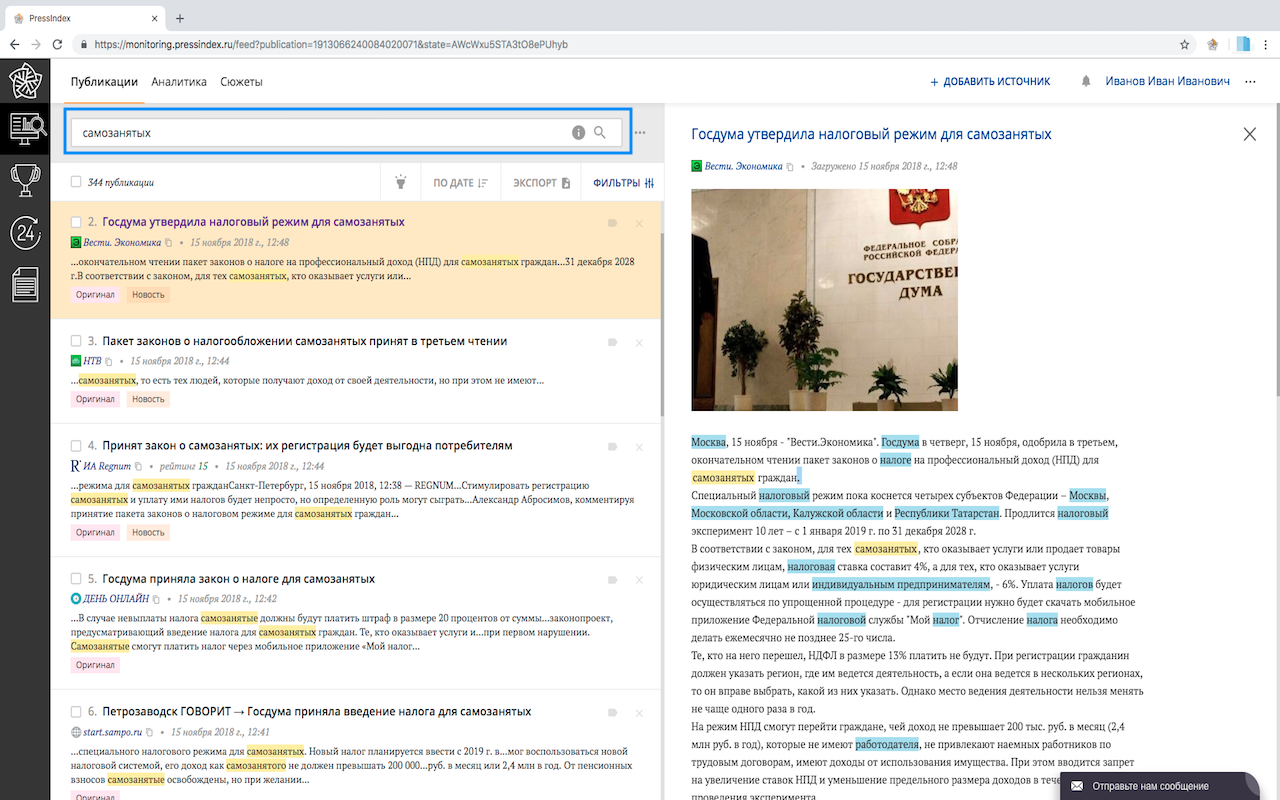Screen dimensions: 1280x800
Task: Switch to the Сюжеты tab
Action: 241,82
